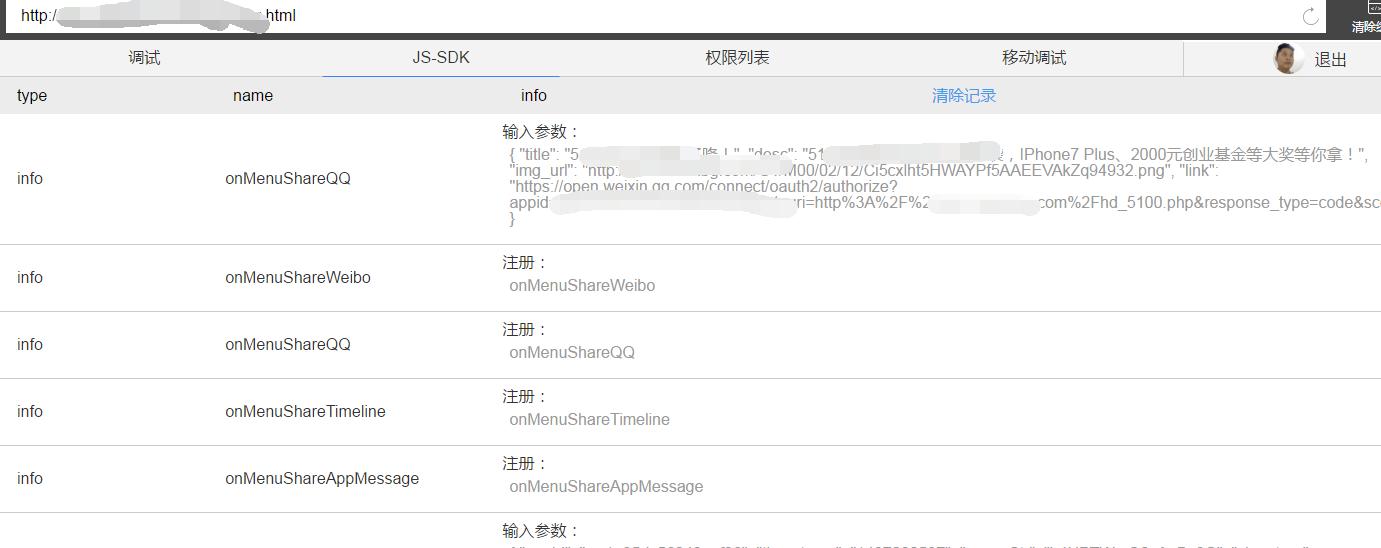The width and height of the screenshot is (1381, 548).
Task: Switch to the 移动调试 tab
Action: (1034, 58)
